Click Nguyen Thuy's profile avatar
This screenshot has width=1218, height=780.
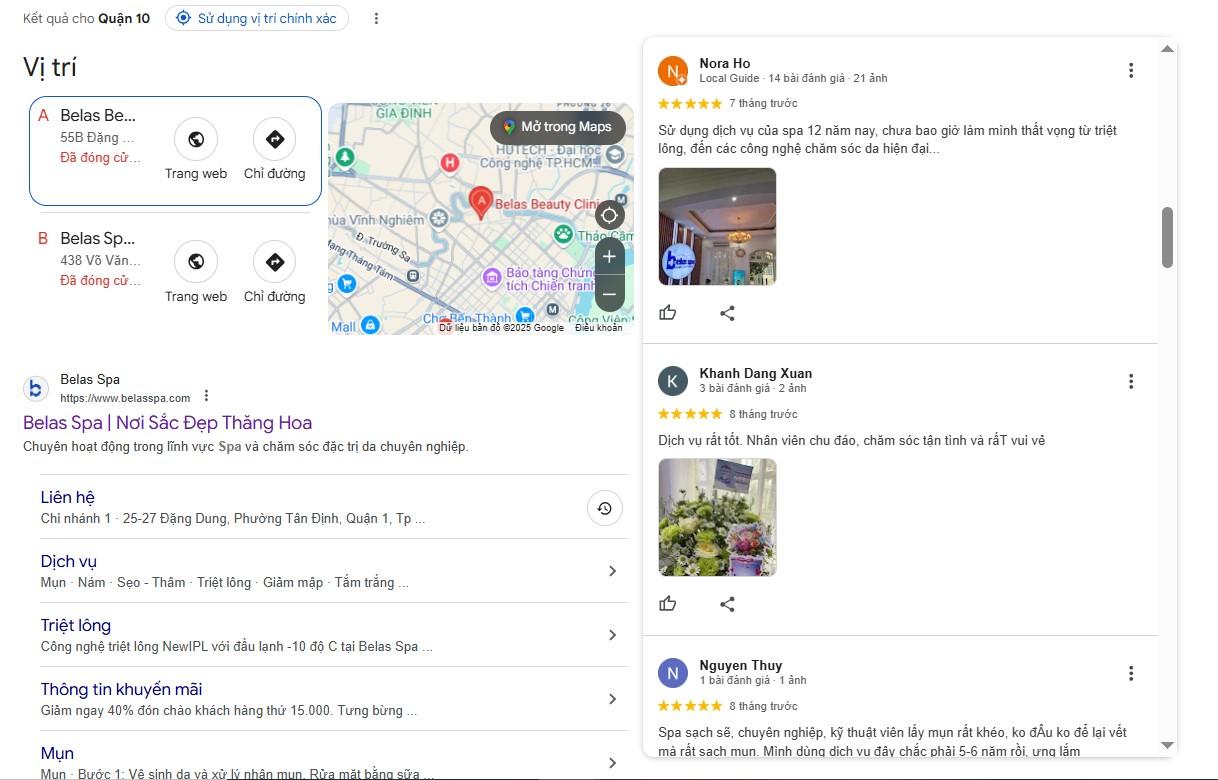click(x=673, y=673)
